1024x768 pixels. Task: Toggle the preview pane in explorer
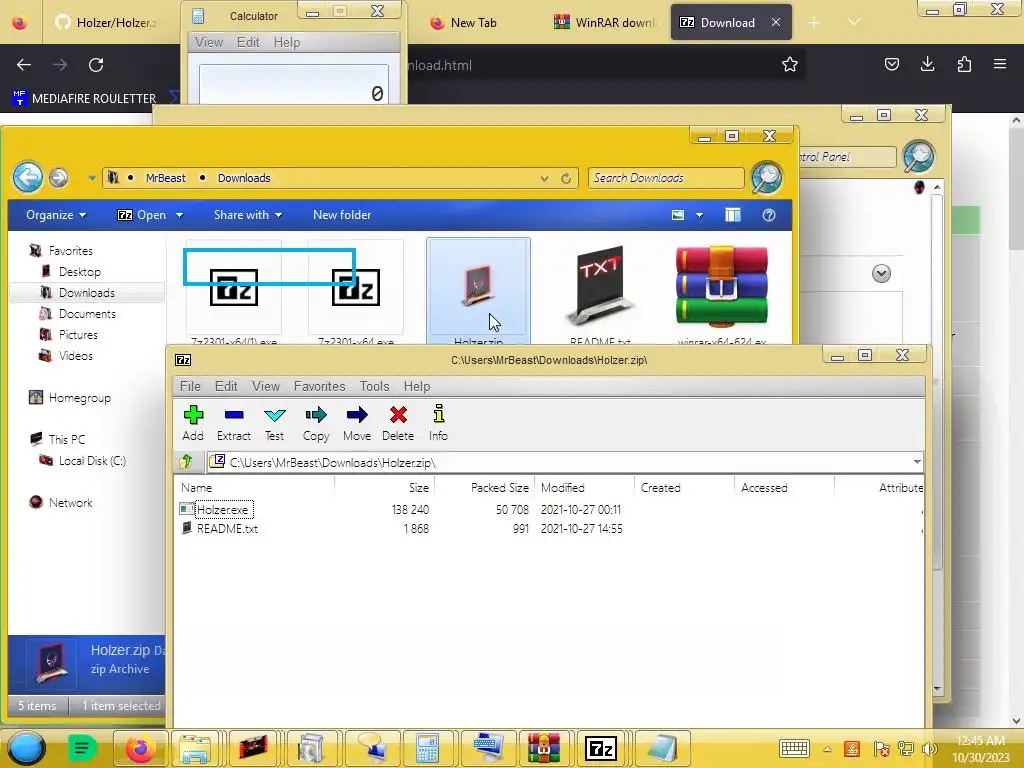(733, 215)
